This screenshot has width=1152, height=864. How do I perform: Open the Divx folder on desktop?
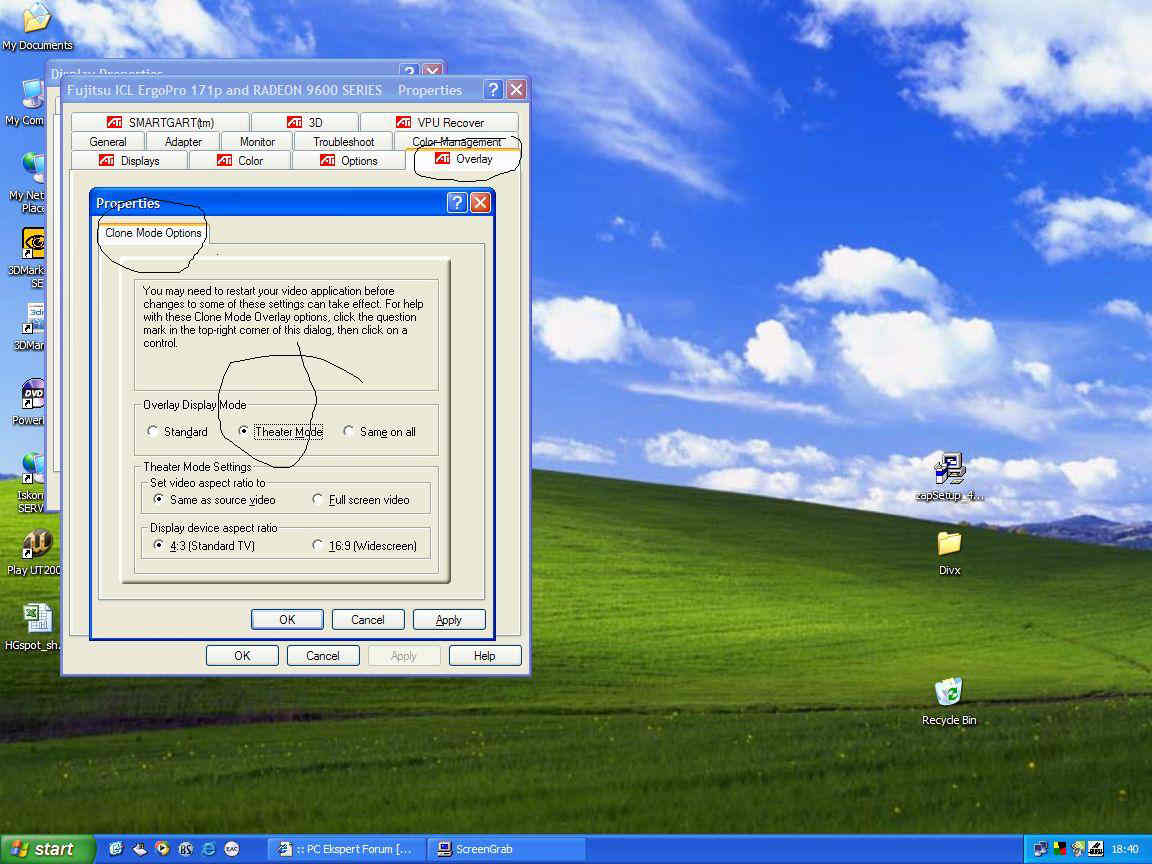[x=949, y=552]
